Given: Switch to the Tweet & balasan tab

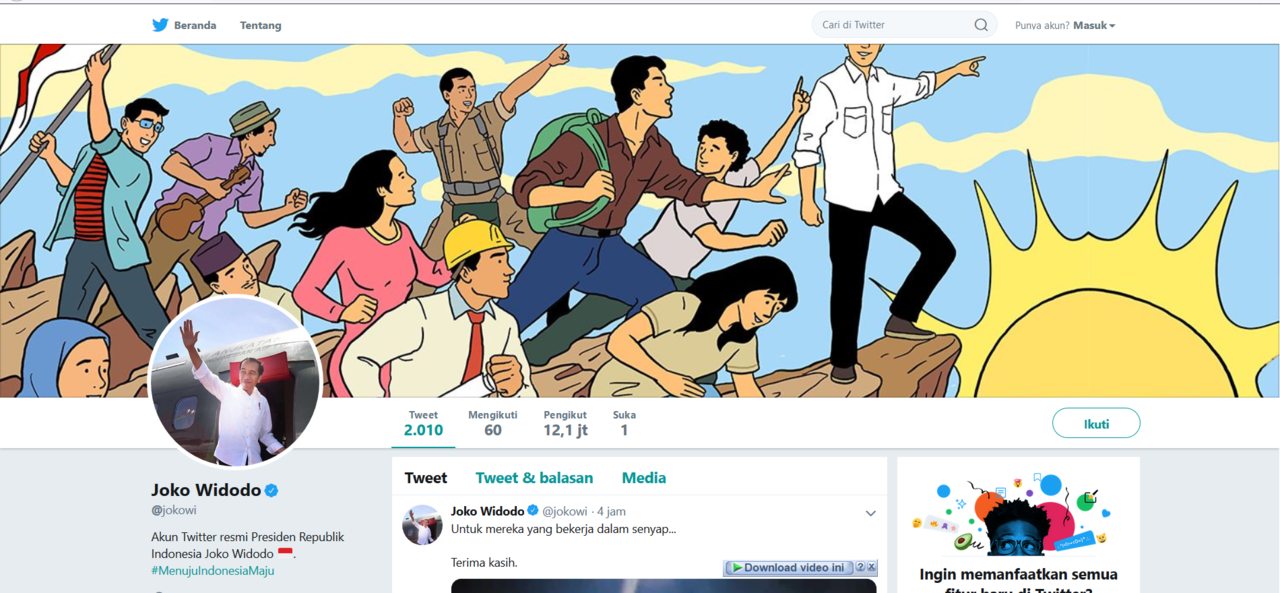Looking at the screenshot, I should 534,478.
